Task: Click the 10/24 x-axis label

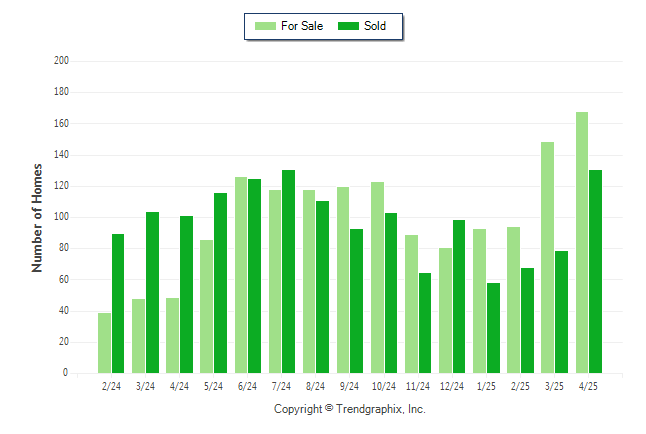Action: 384,386
